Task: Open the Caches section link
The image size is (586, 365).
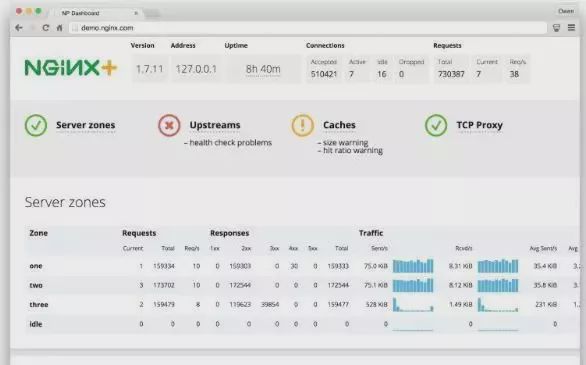Action: [339, 125]
